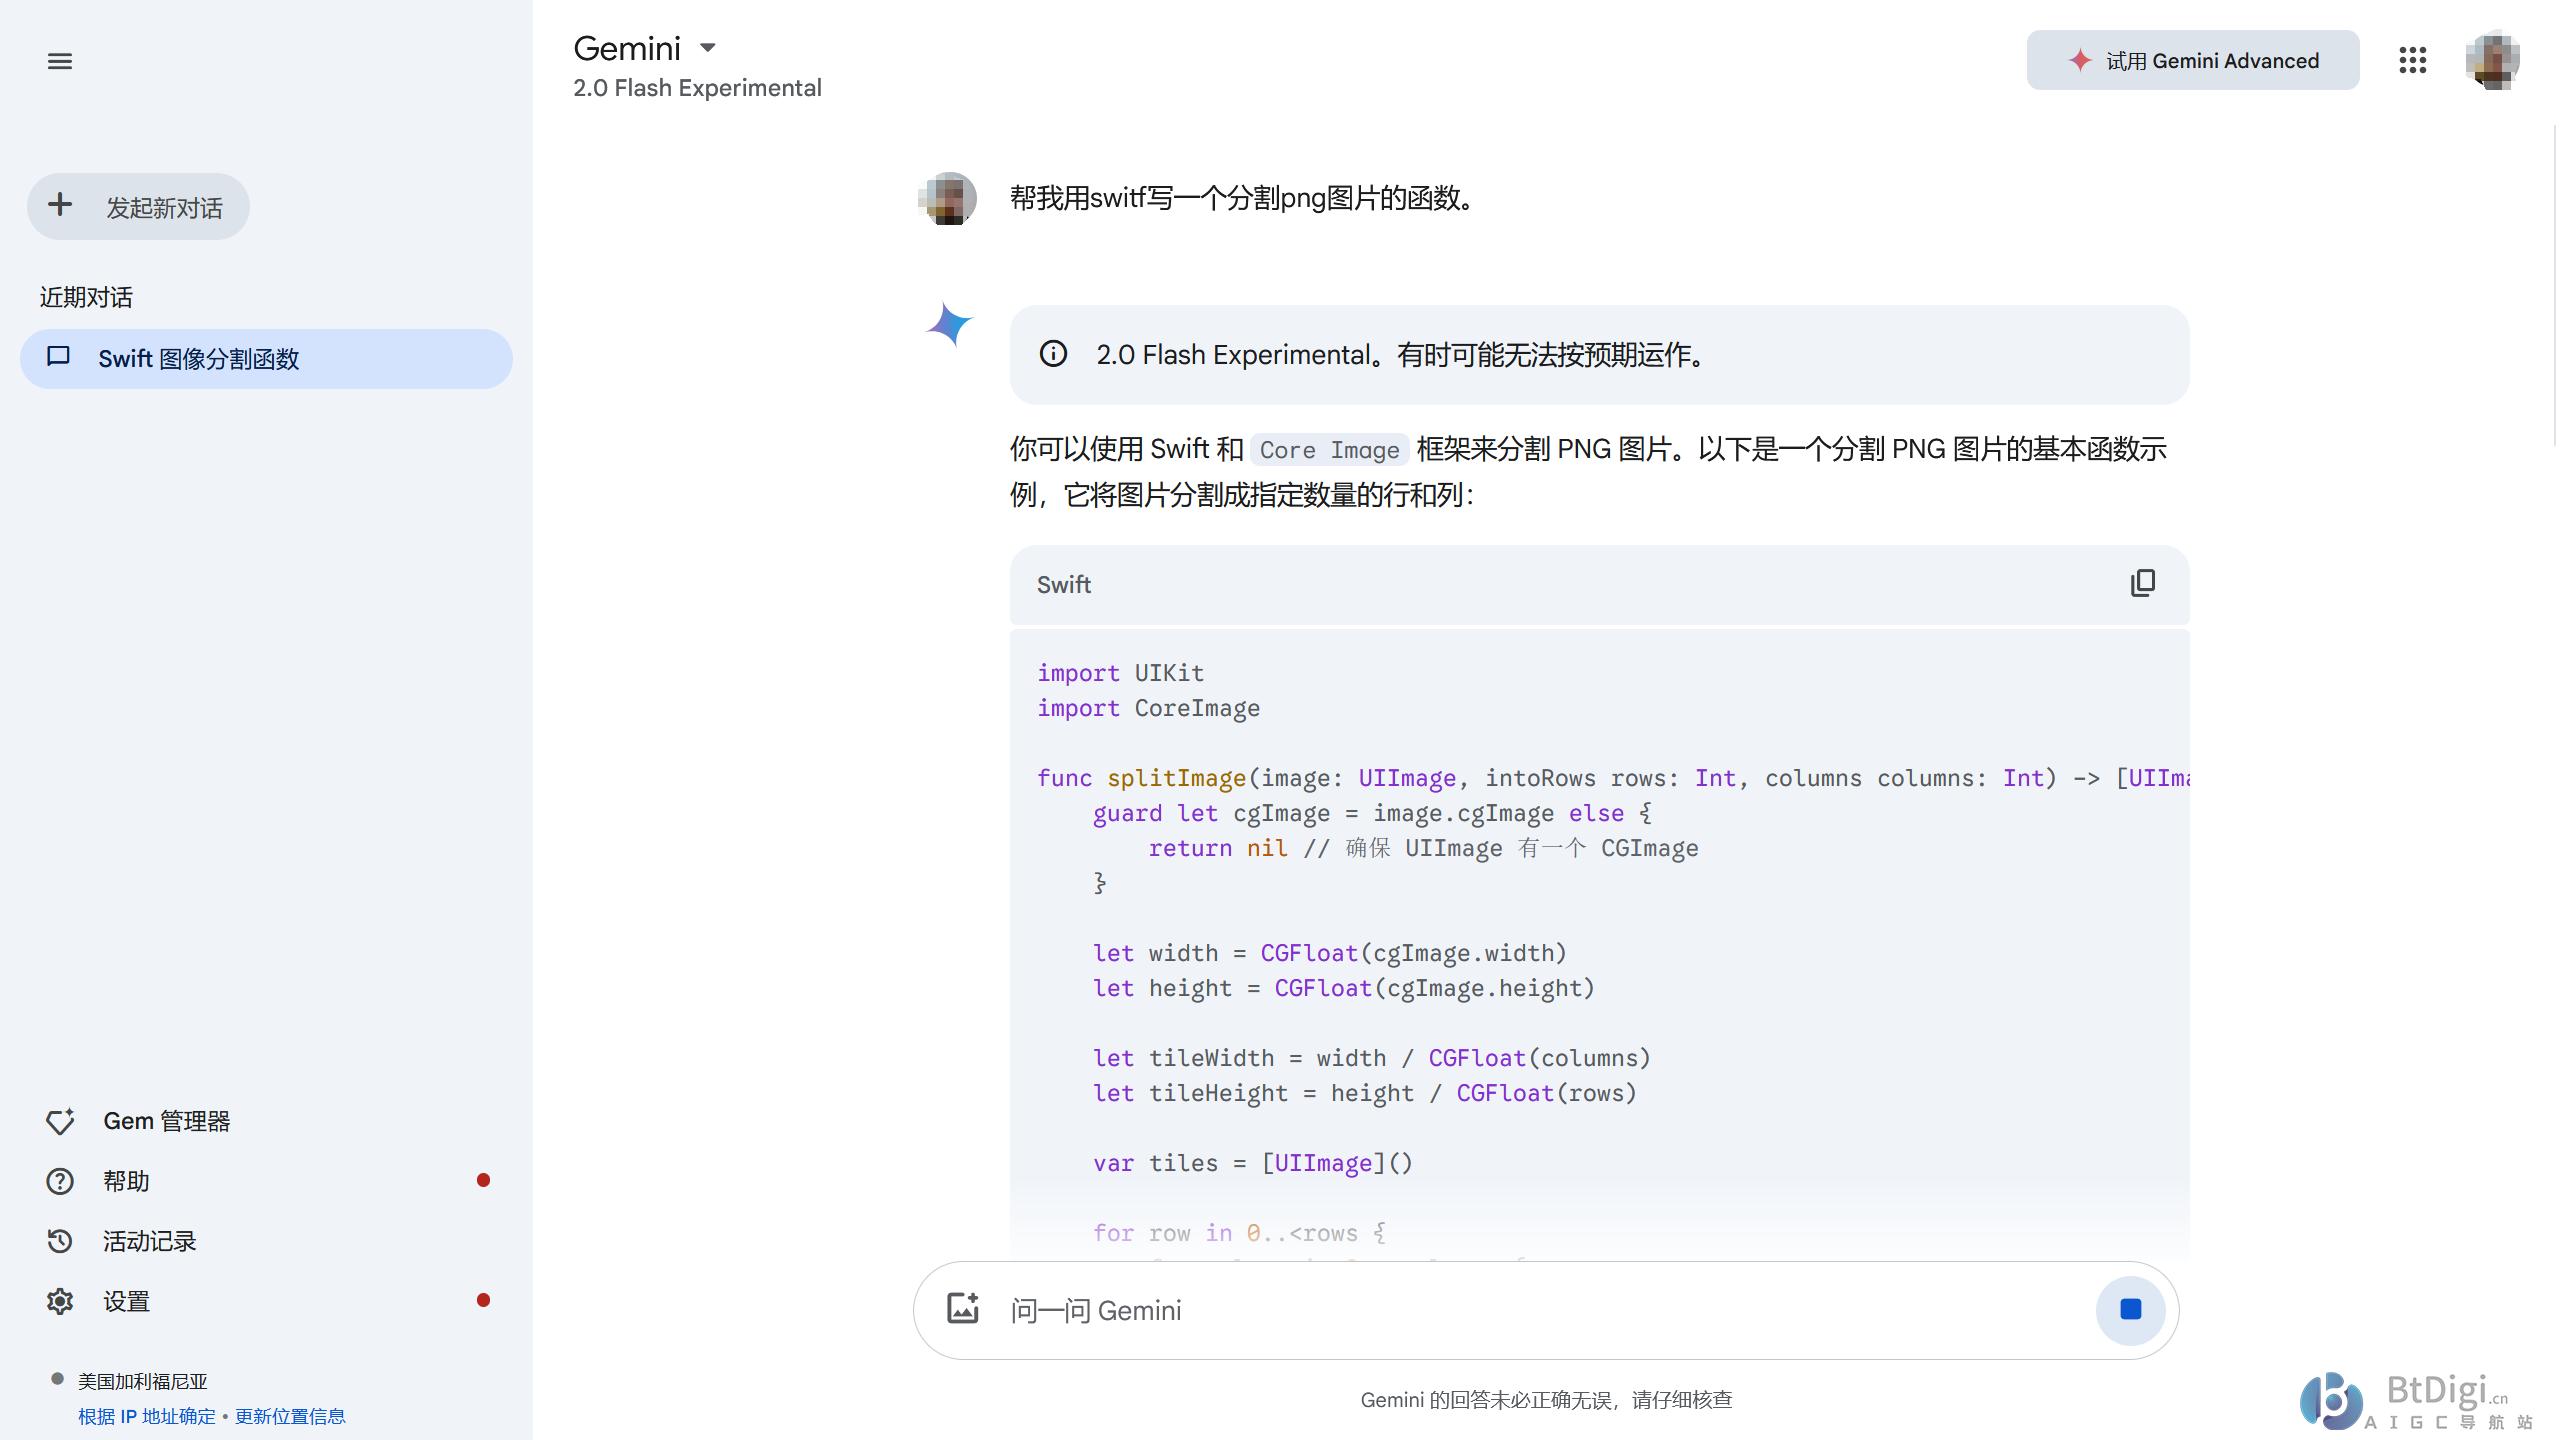Open Gem 管理器
This screenshot has height=1440, width=2560.
click(x=266, y=1121)
